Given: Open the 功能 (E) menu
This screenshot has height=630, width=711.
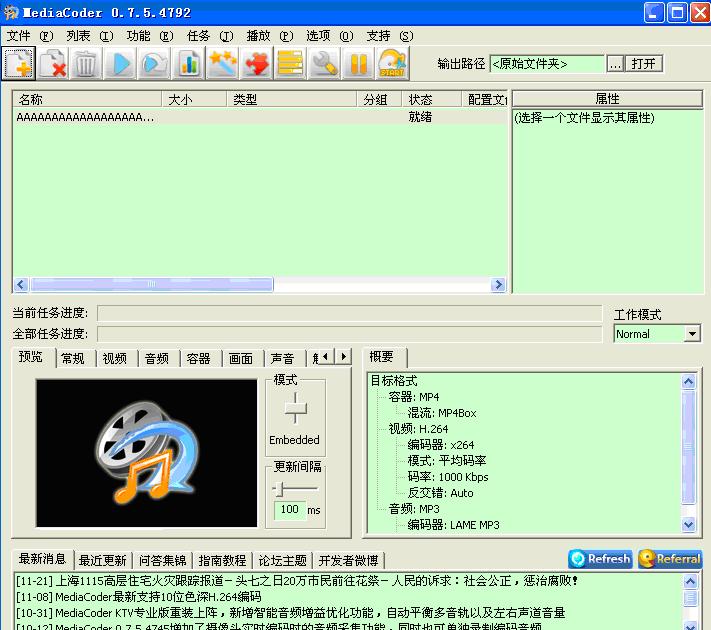Looking at the screenshot, I should pyautogui.click(x=150, y=35).
